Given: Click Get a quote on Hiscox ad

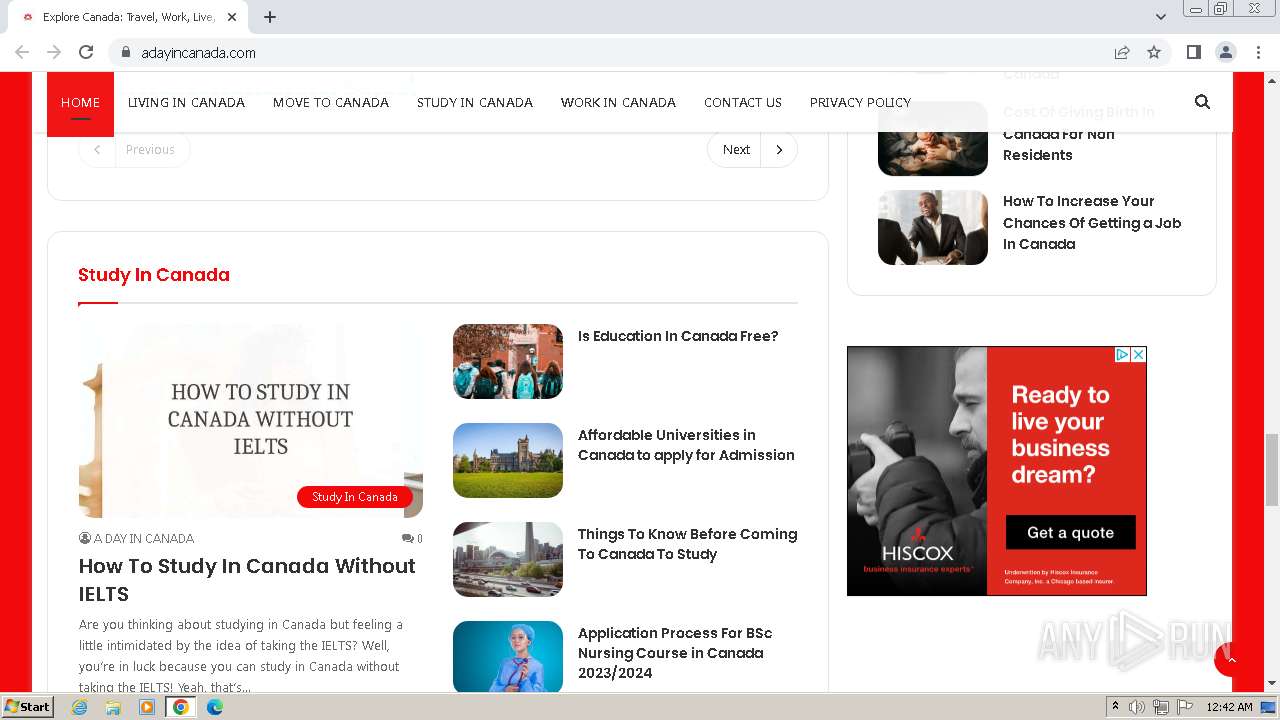Looking at the screenshot, I should [x=1071, y=533].
